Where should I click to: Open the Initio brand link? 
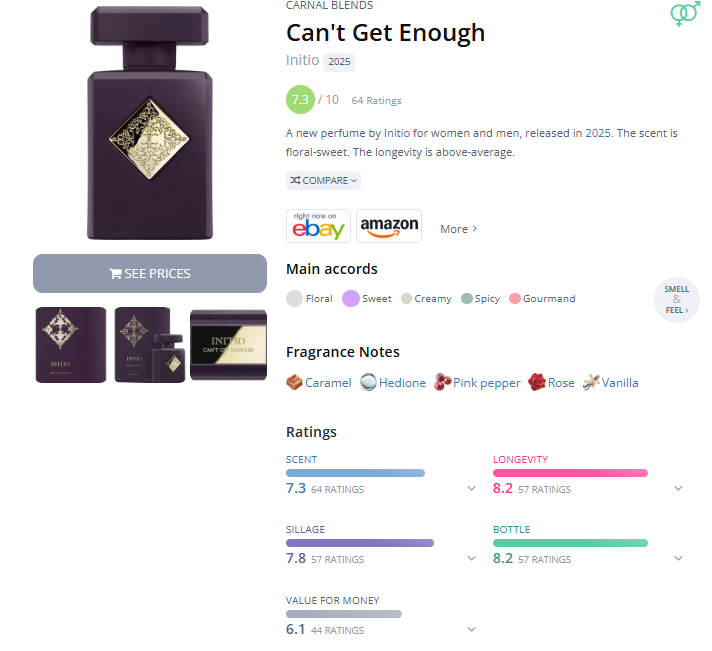pyautogui.click(x=302, y=60)
